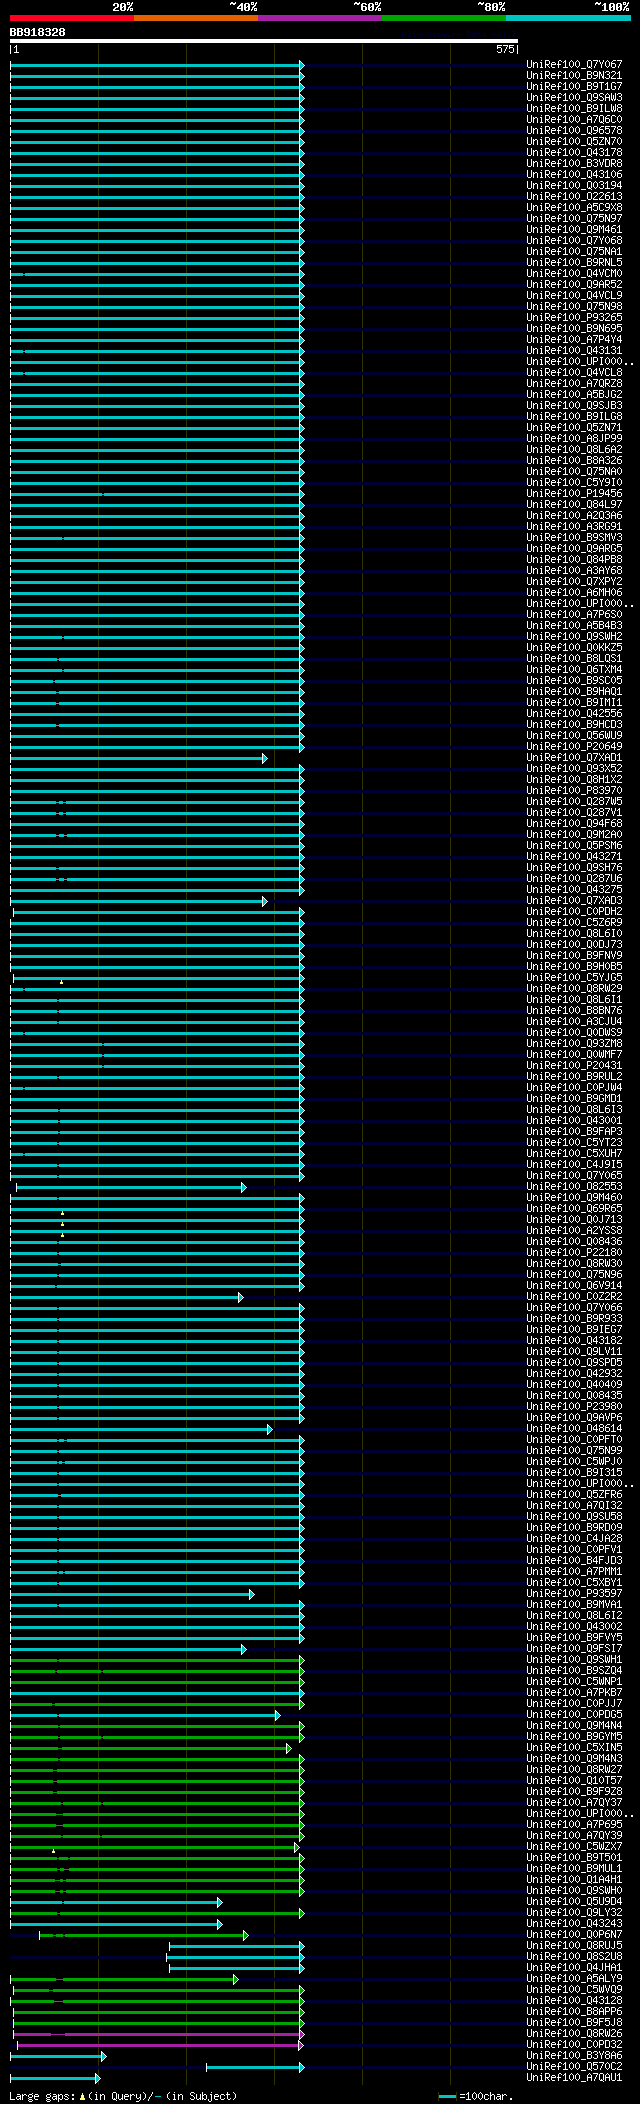The image size is (640, 2104).
Task: Click the =100char. scale legend
Action: (475, 2096)
